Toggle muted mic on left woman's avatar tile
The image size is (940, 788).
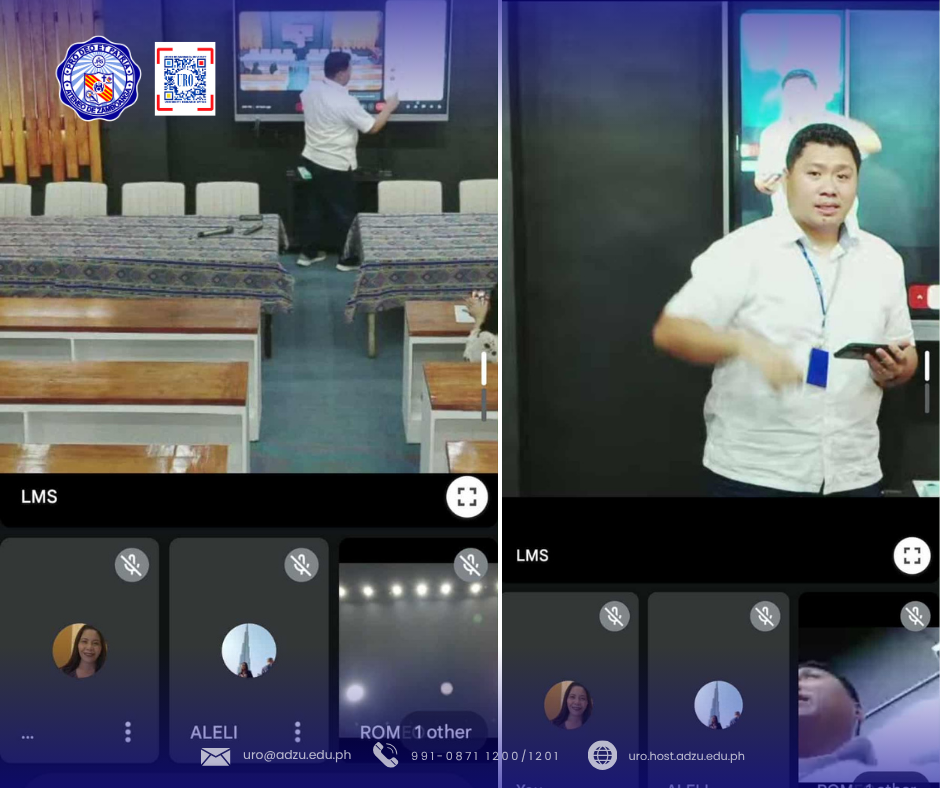(x=131, y=565)
